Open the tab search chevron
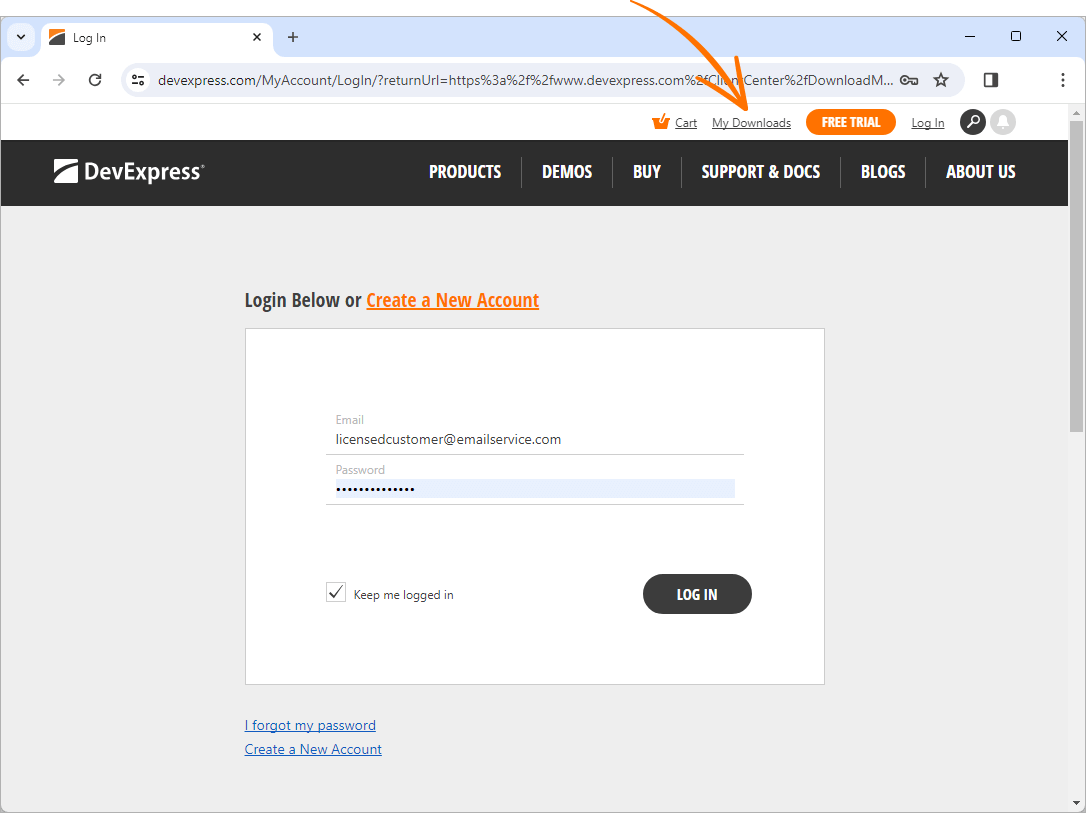Image resolution: width=1086 pixels, height=814 pixels. pyautogui.click(x=21, y=37)
